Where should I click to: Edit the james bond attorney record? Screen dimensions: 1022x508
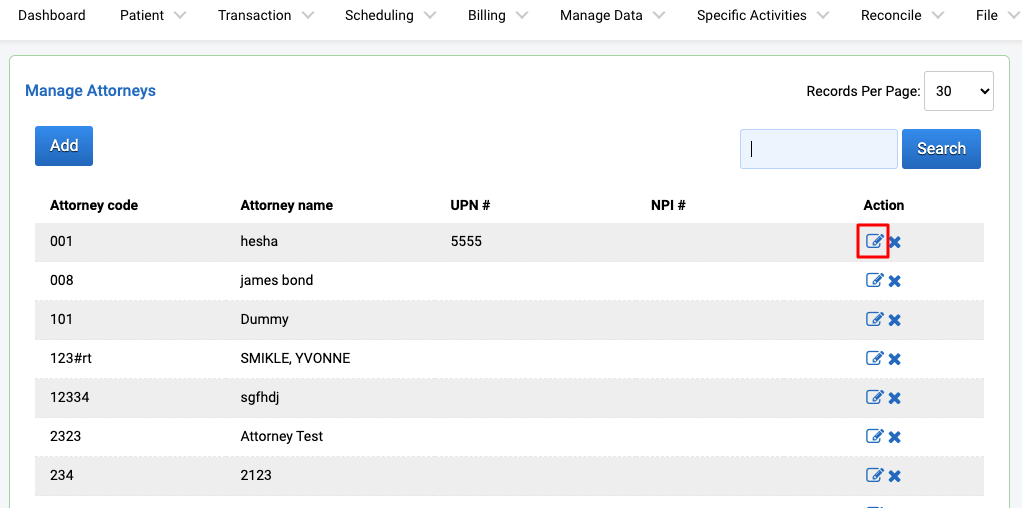pos(874,280)
